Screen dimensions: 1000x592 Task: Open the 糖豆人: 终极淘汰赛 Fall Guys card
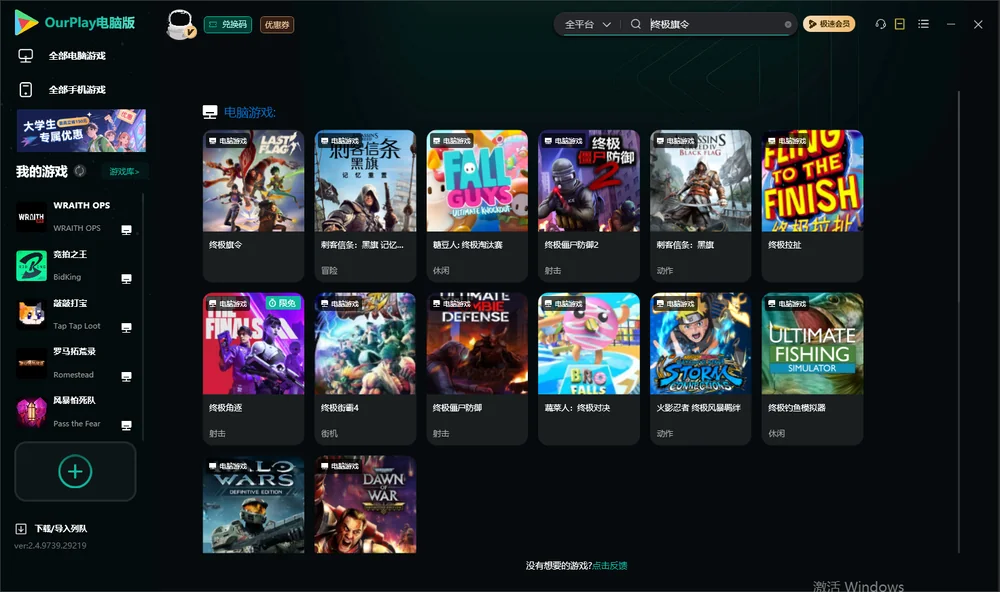click(477, 205)
